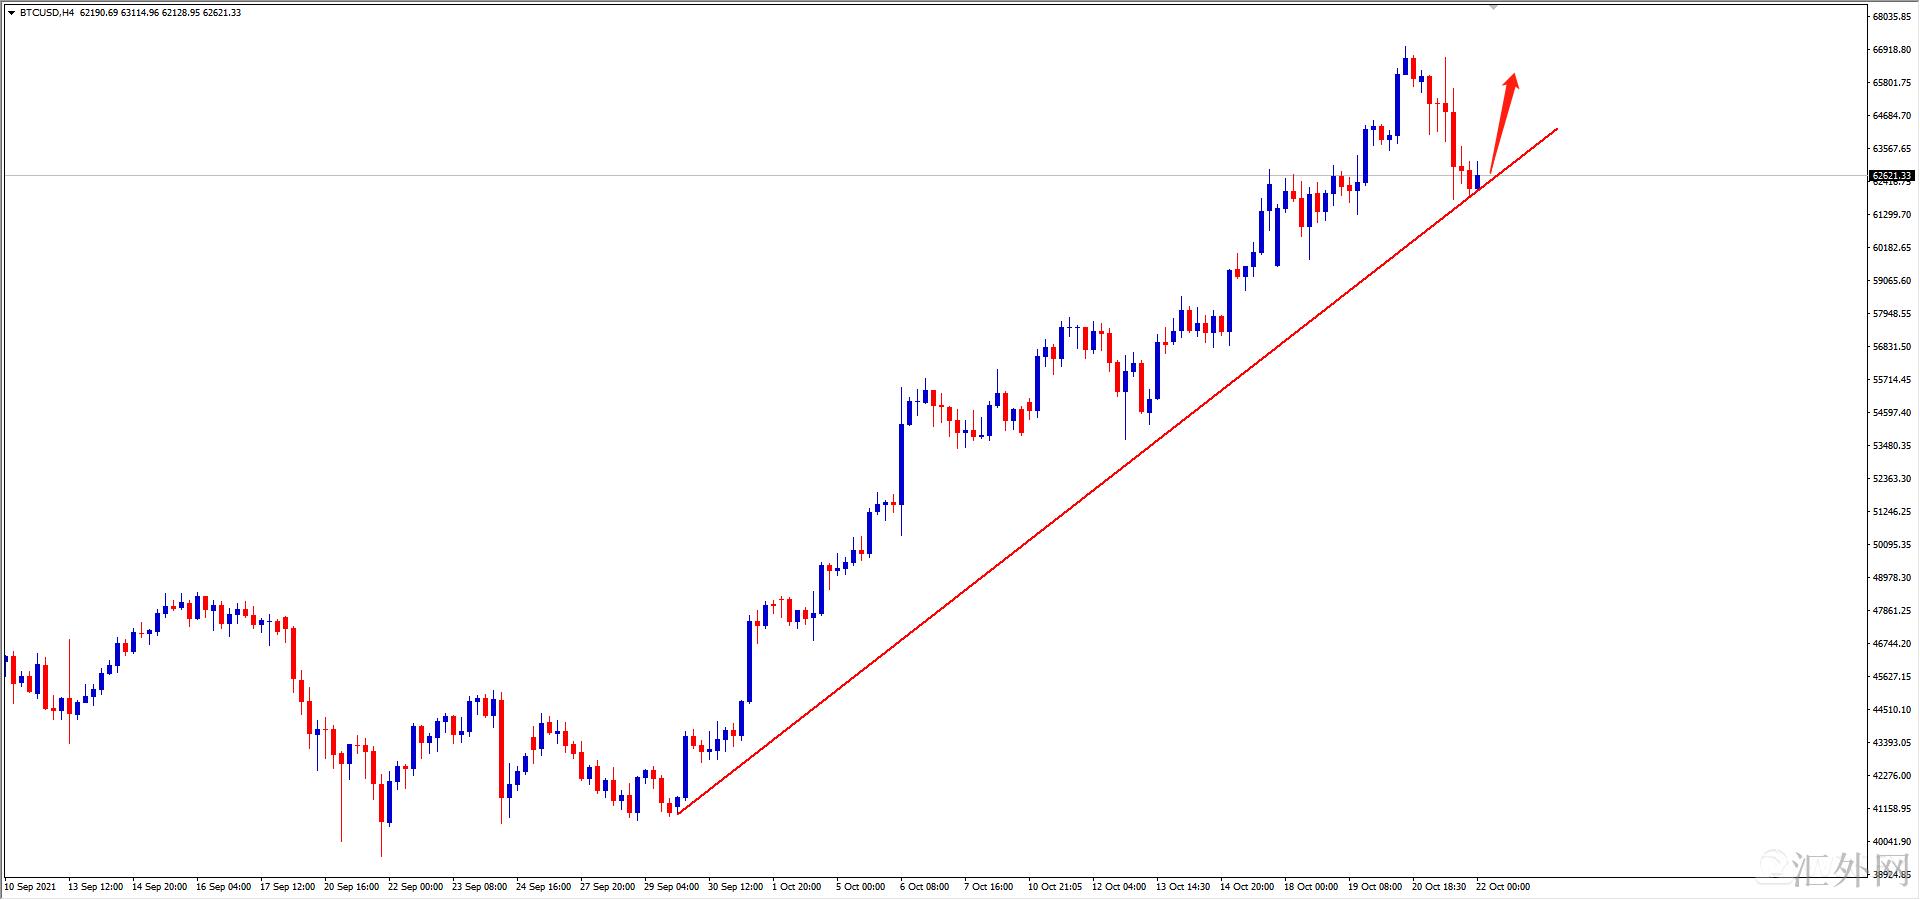Screen dimensions: 1920x900
Task: Click the 20 Sep 16:00 time label
Action: click(351, 887)
